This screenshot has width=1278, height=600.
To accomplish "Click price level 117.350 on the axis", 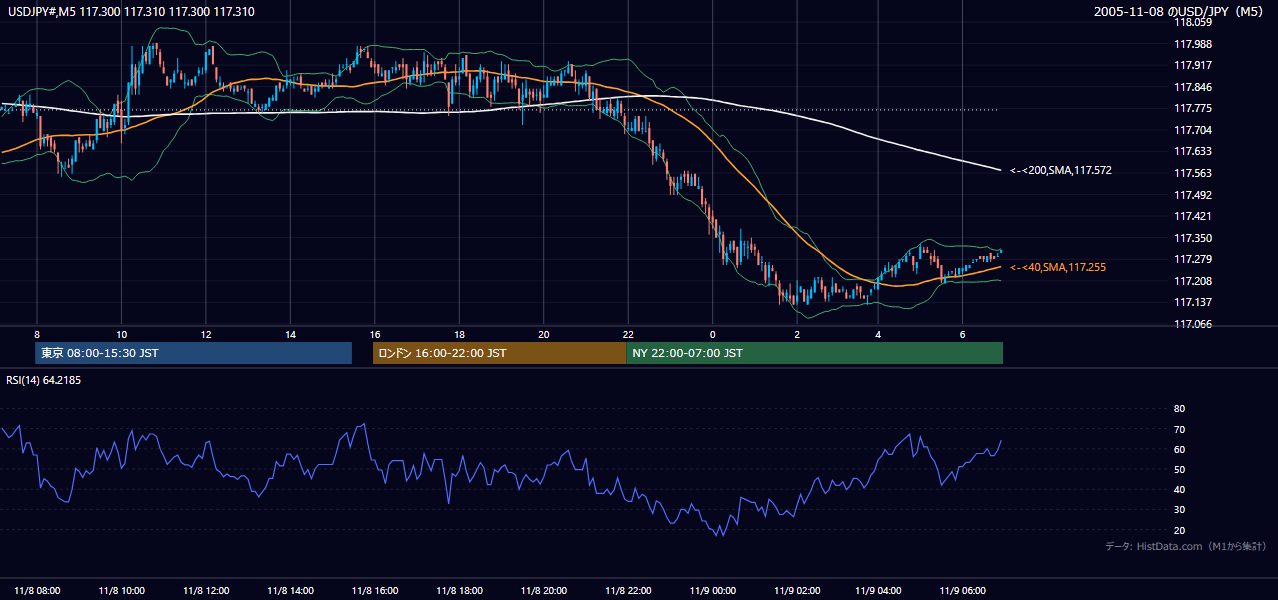I will pyautogui.click(x=1193, y=238).
